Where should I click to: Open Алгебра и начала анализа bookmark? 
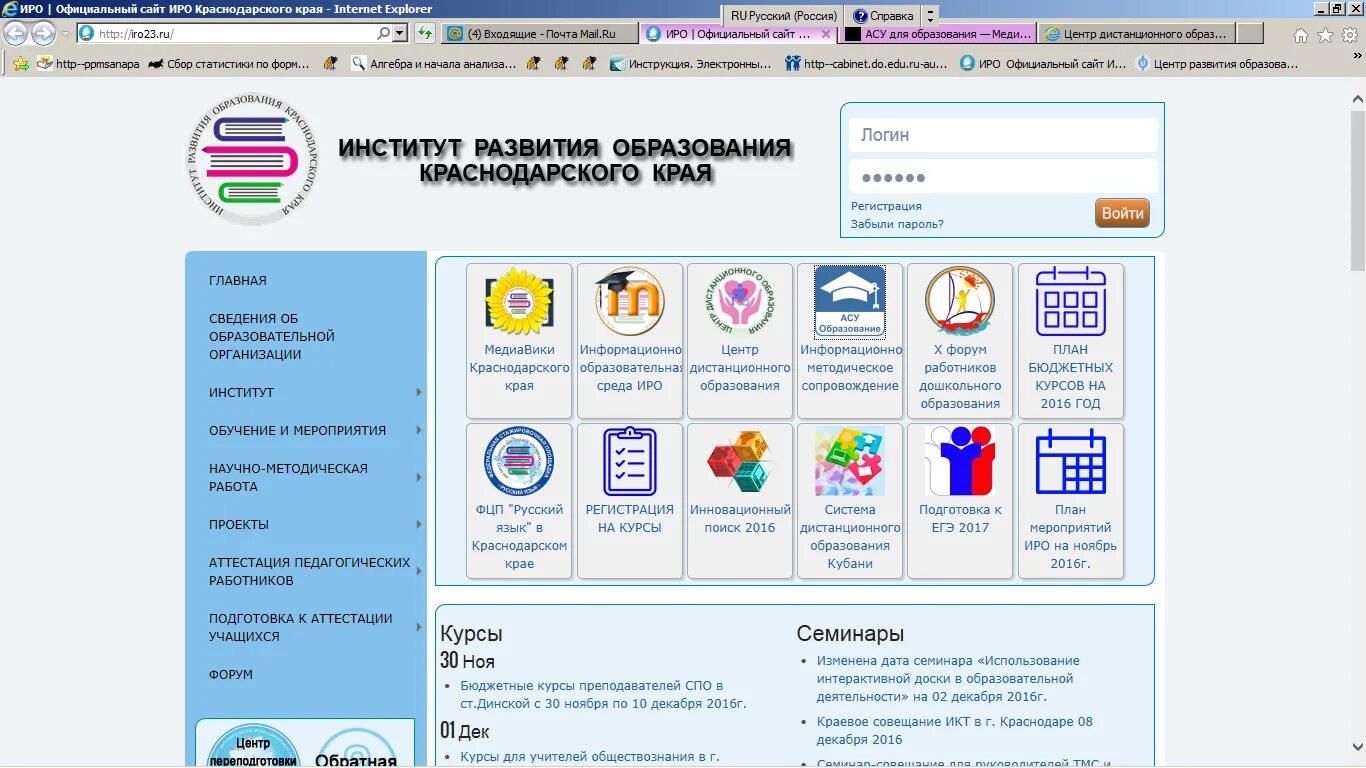pyautogui.click(x=434, y=63)
